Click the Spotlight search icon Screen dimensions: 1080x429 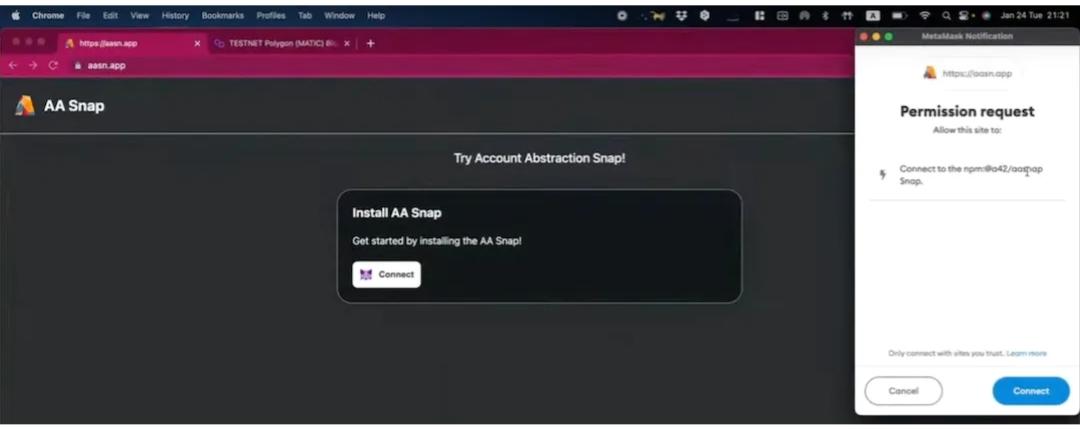pyautogui.click(x=946, y=15)
